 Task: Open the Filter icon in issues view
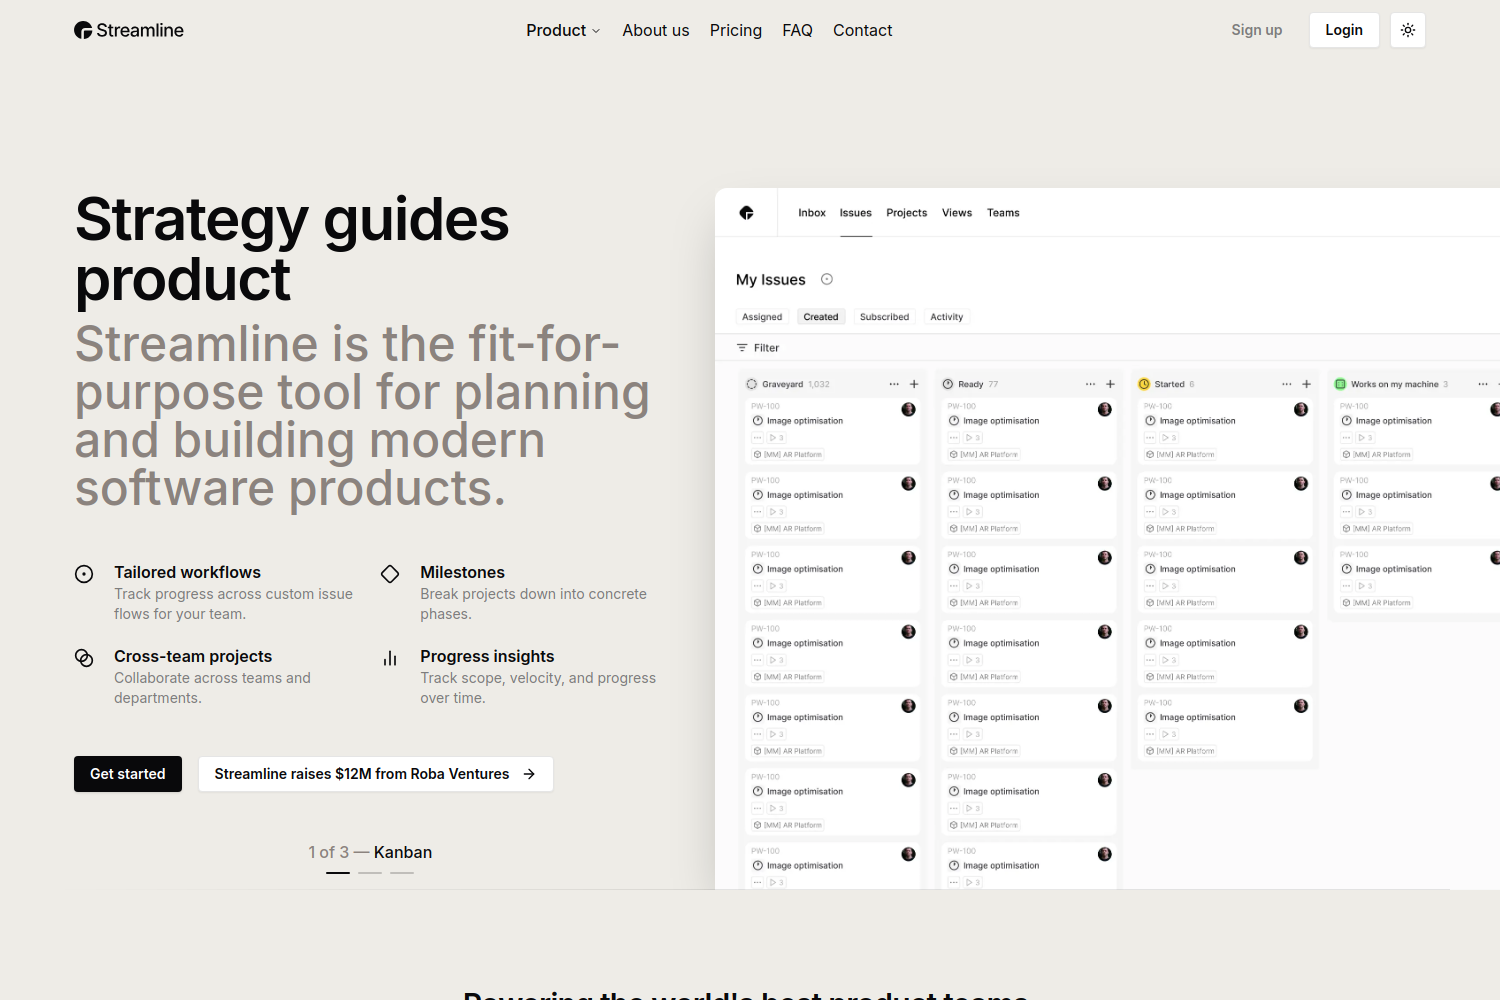[x=742, y=348]
